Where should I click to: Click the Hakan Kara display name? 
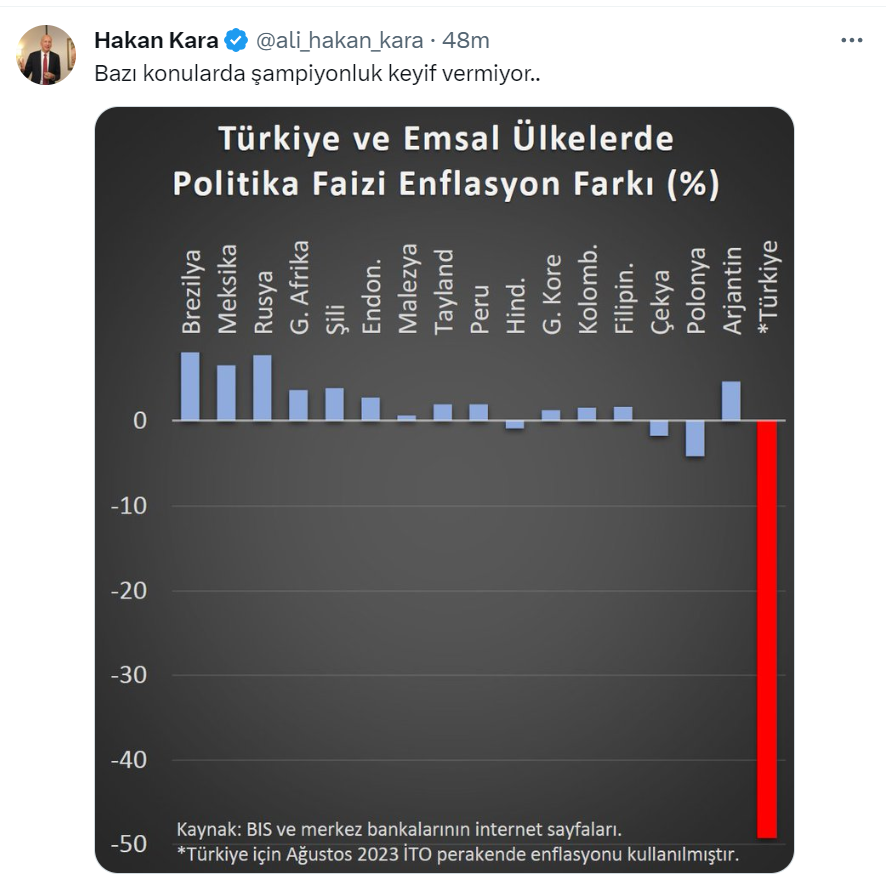click(156, 41)
